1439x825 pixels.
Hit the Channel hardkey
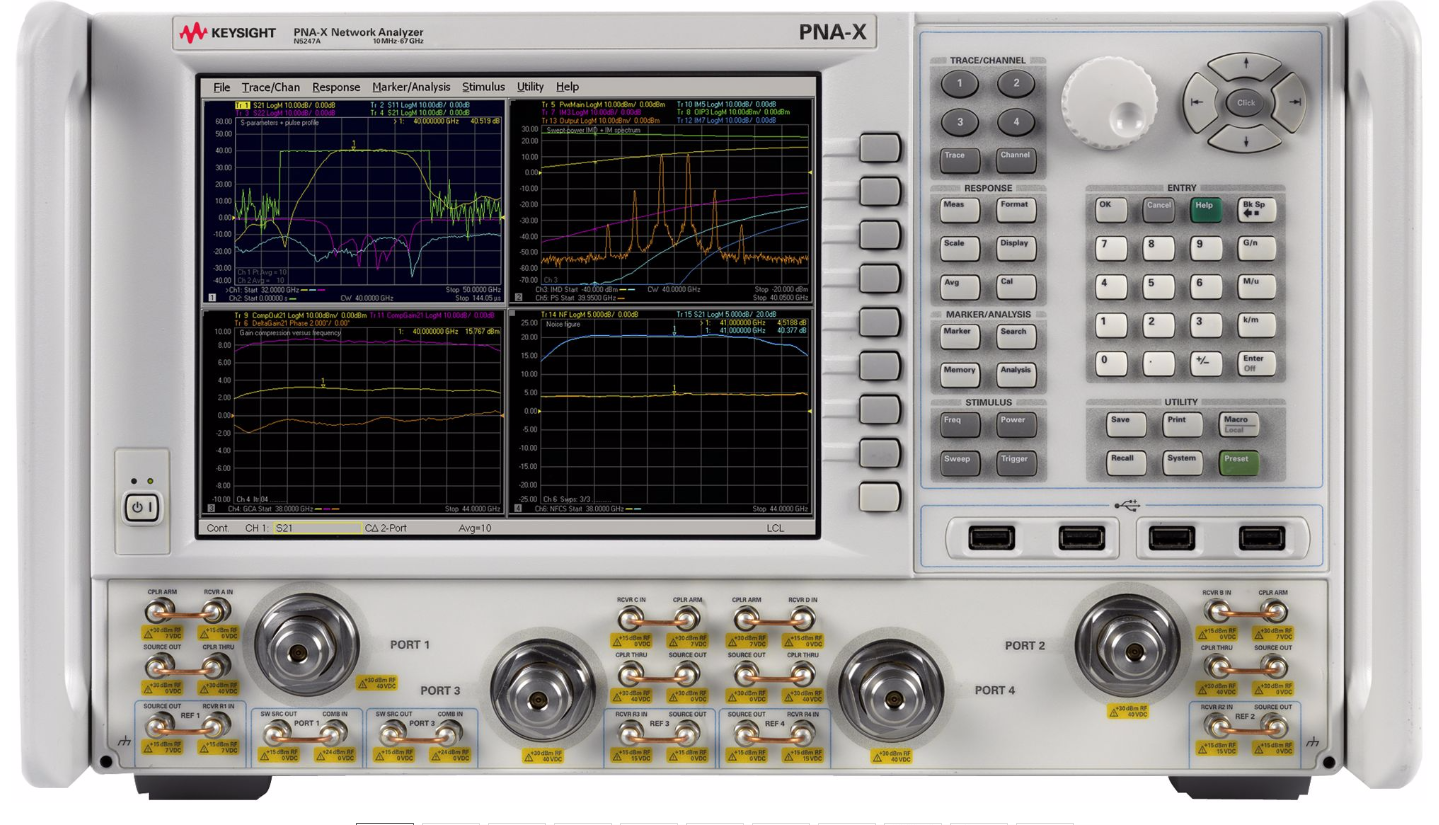(x=1016, y=160)
